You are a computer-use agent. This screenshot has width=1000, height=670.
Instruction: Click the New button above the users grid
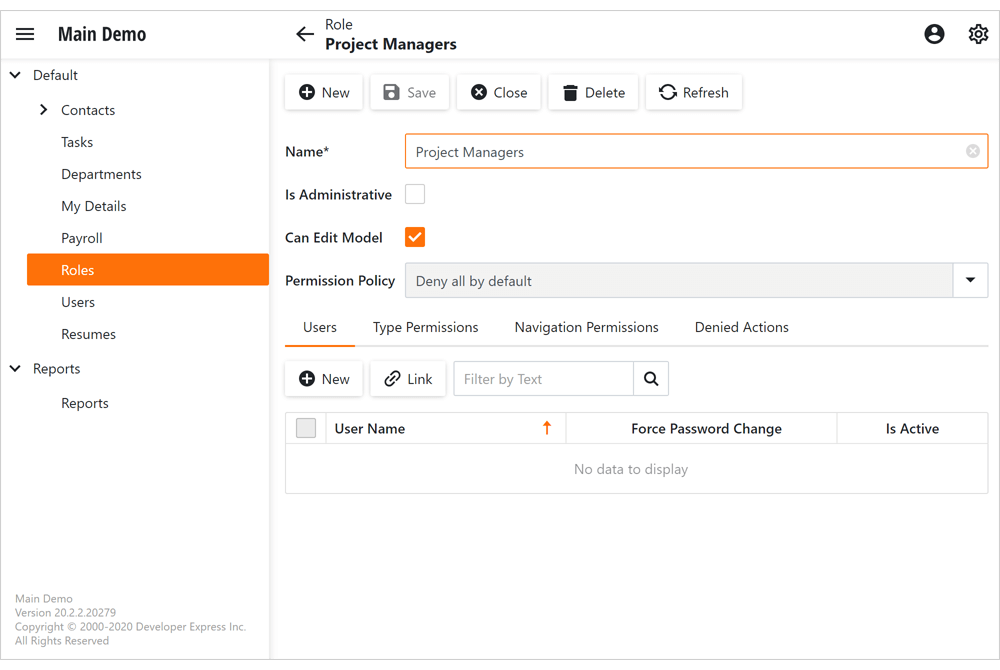pos(323,378)
